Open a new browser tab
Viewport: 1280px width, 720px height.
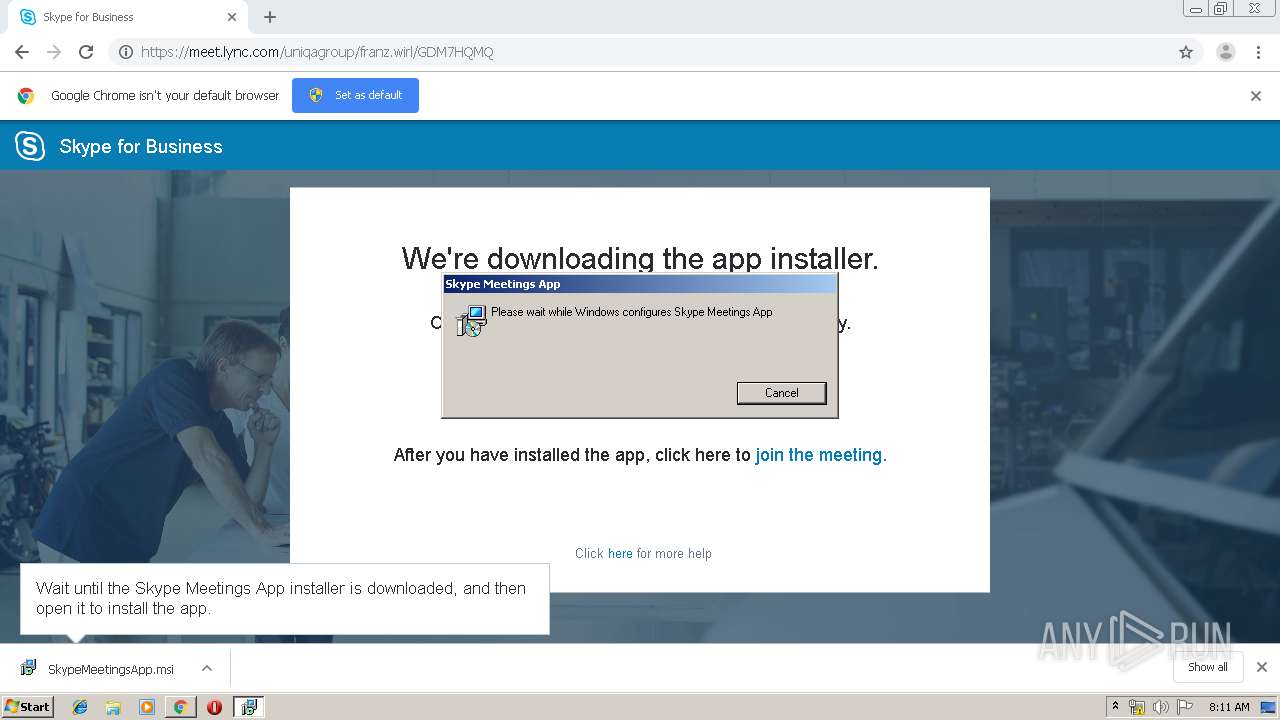click(270, 17)
